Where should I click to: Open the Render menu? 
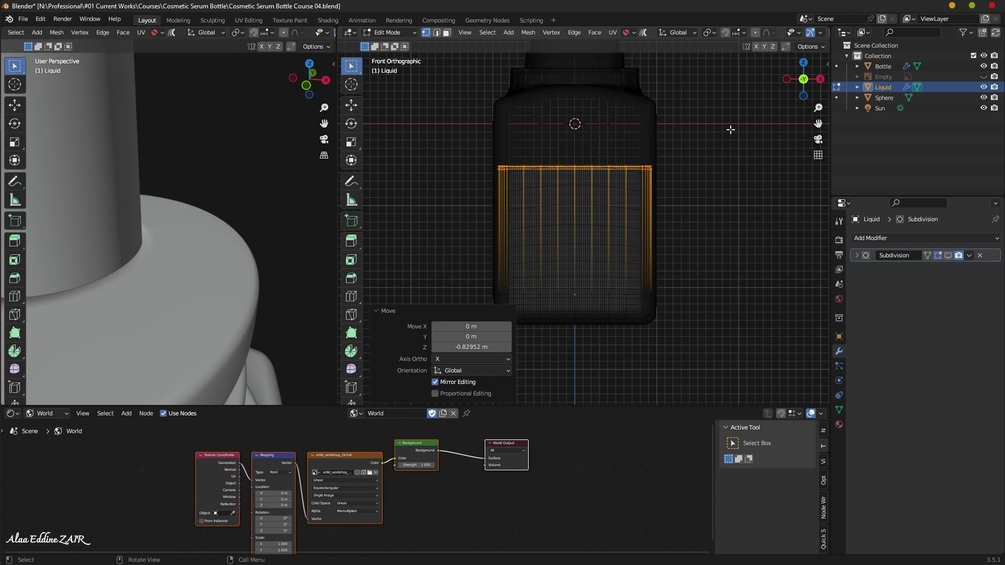[x=62, y=19]
